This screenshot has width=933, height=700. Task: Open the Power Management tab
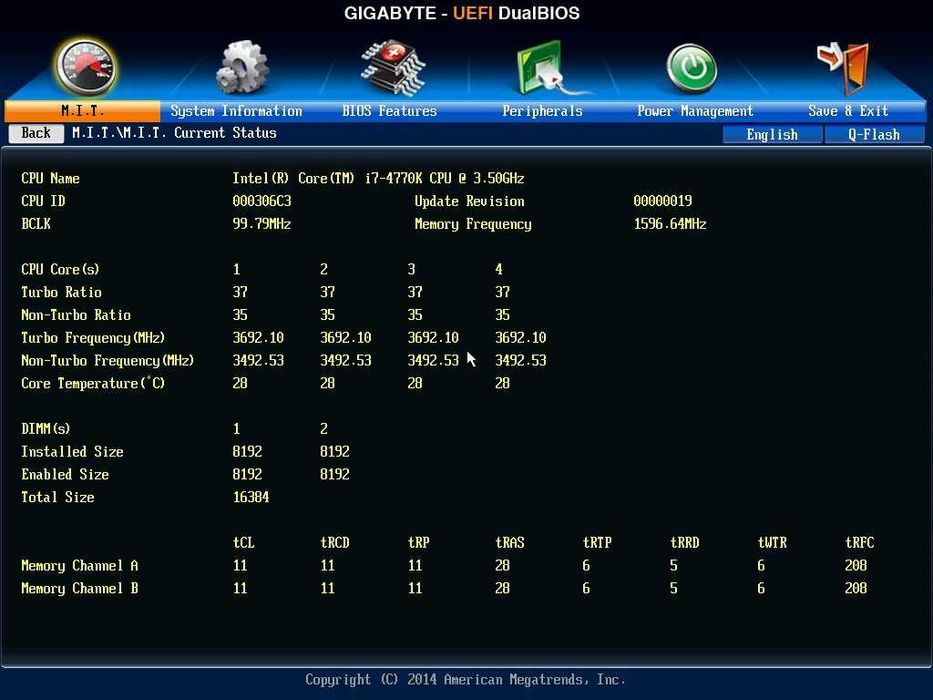coord(695,111)
